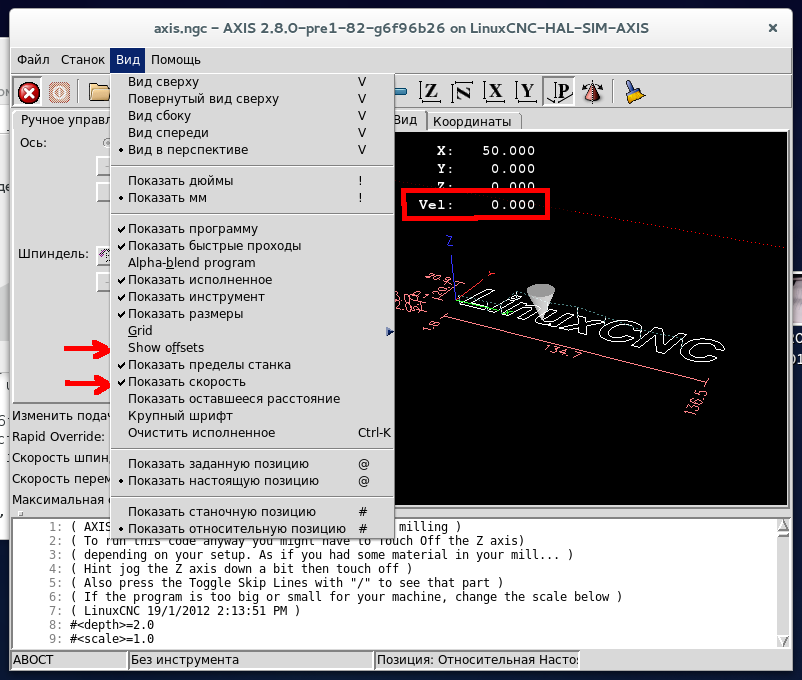Select the Z top view icon
This screenshot has width=802, height=680.
tap(430, 92)
